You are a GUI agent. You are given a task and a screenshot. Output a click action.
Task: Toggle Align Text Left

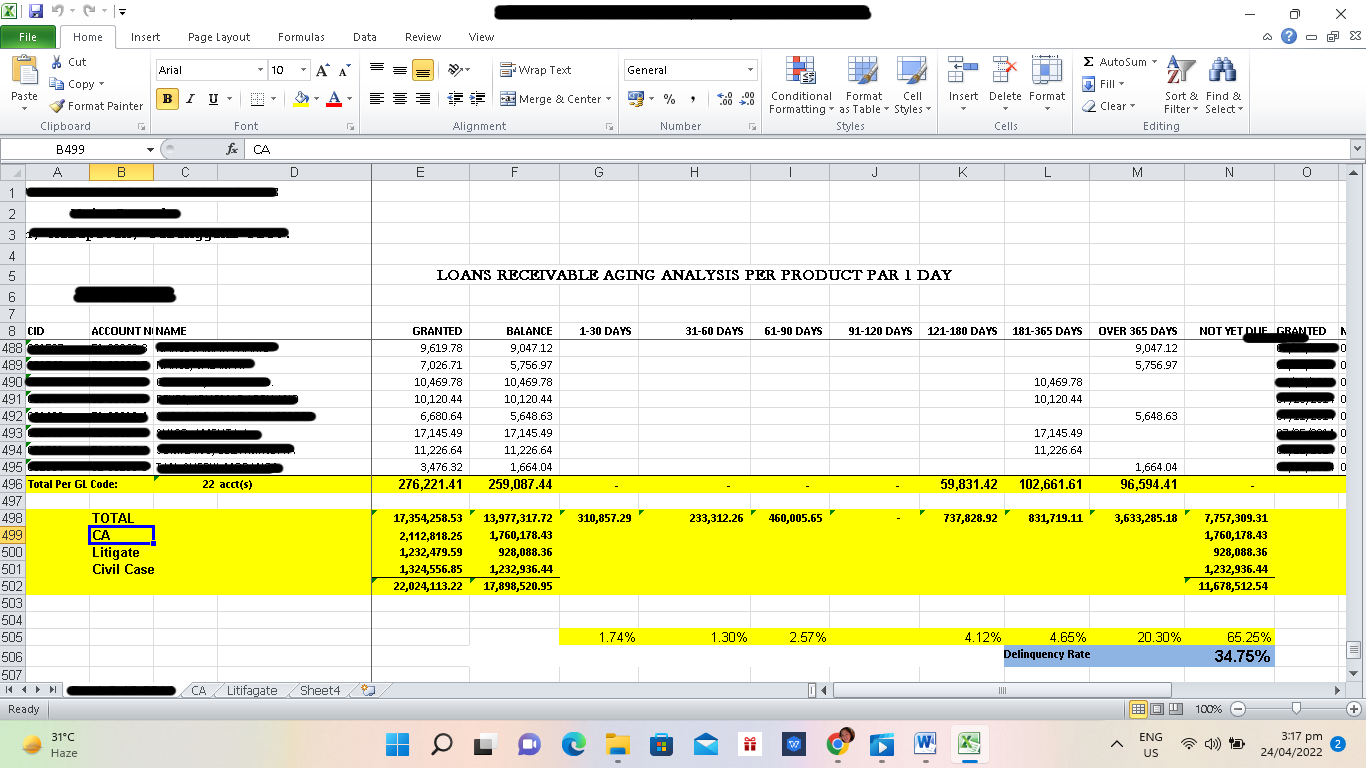pos(377,99)
